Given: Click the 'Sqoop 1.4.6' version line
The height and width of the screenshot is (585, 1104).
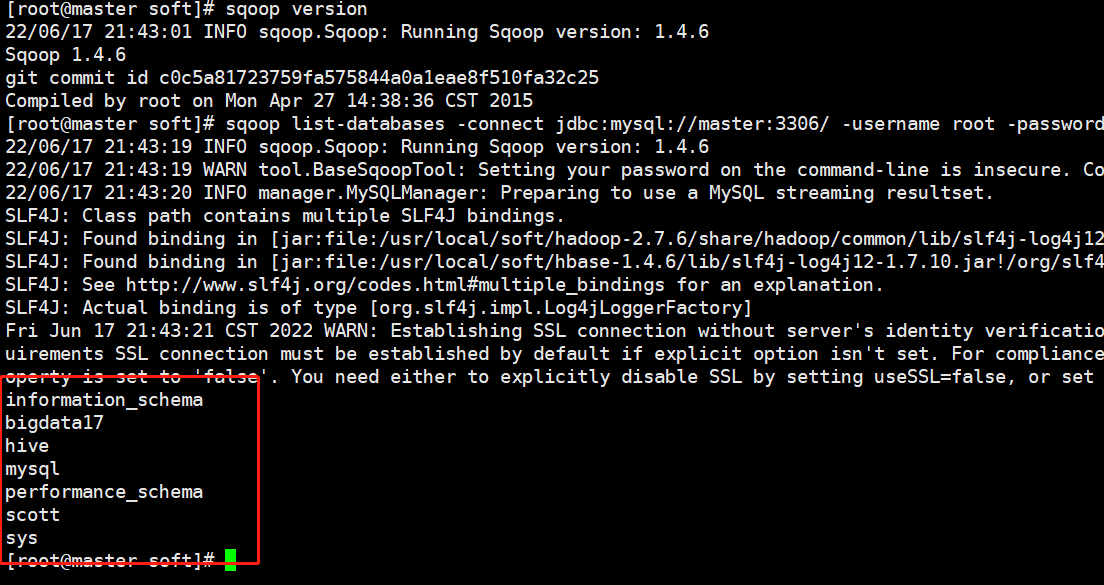Looking at the screenshot, I should tap(65, 55).
